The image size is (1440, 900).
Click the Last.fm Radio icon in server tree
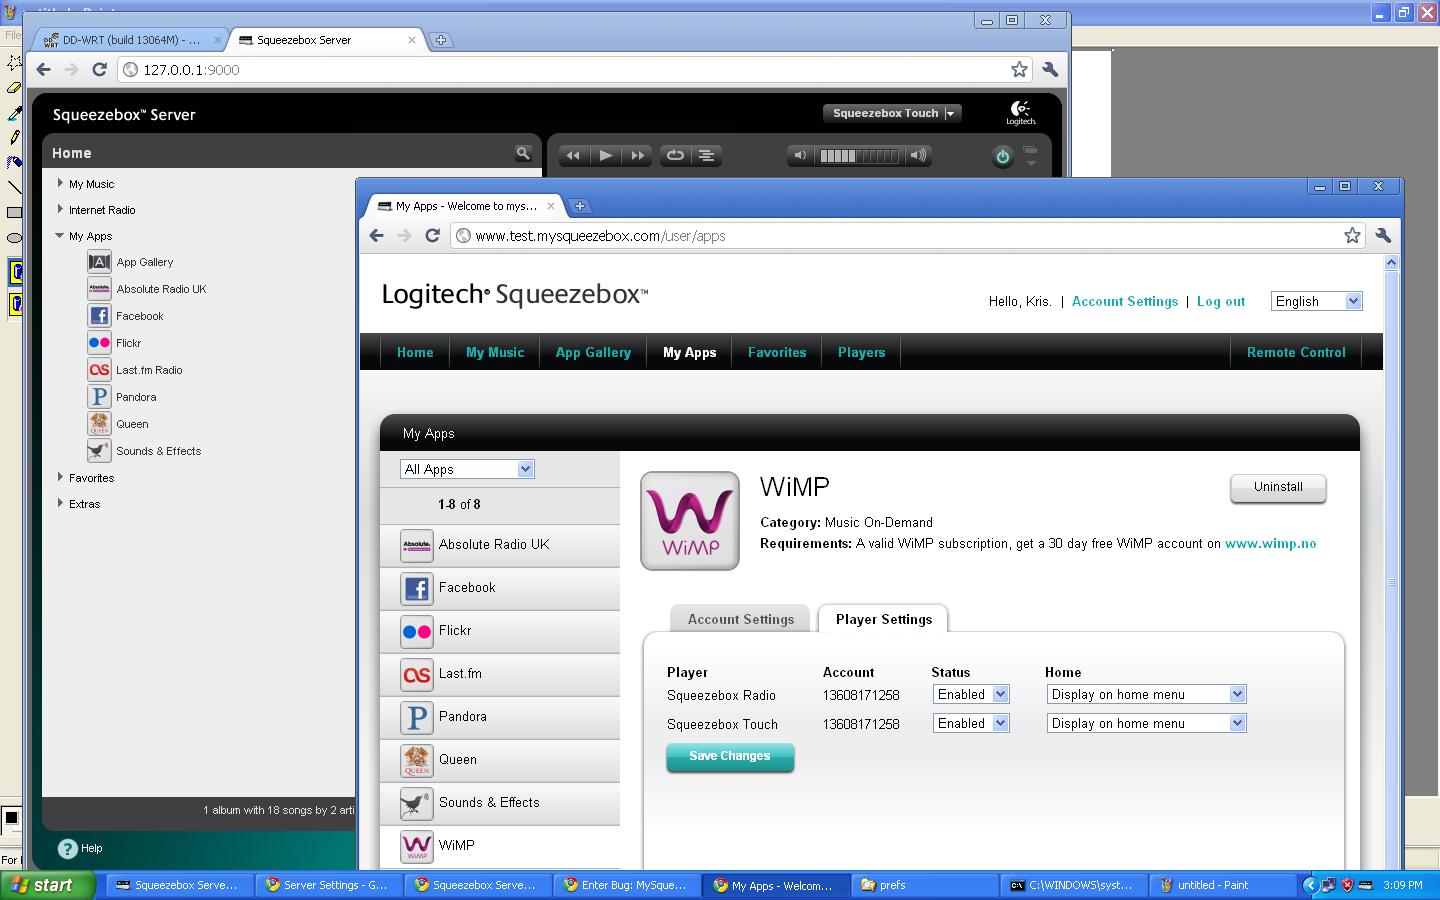point(99,370)
